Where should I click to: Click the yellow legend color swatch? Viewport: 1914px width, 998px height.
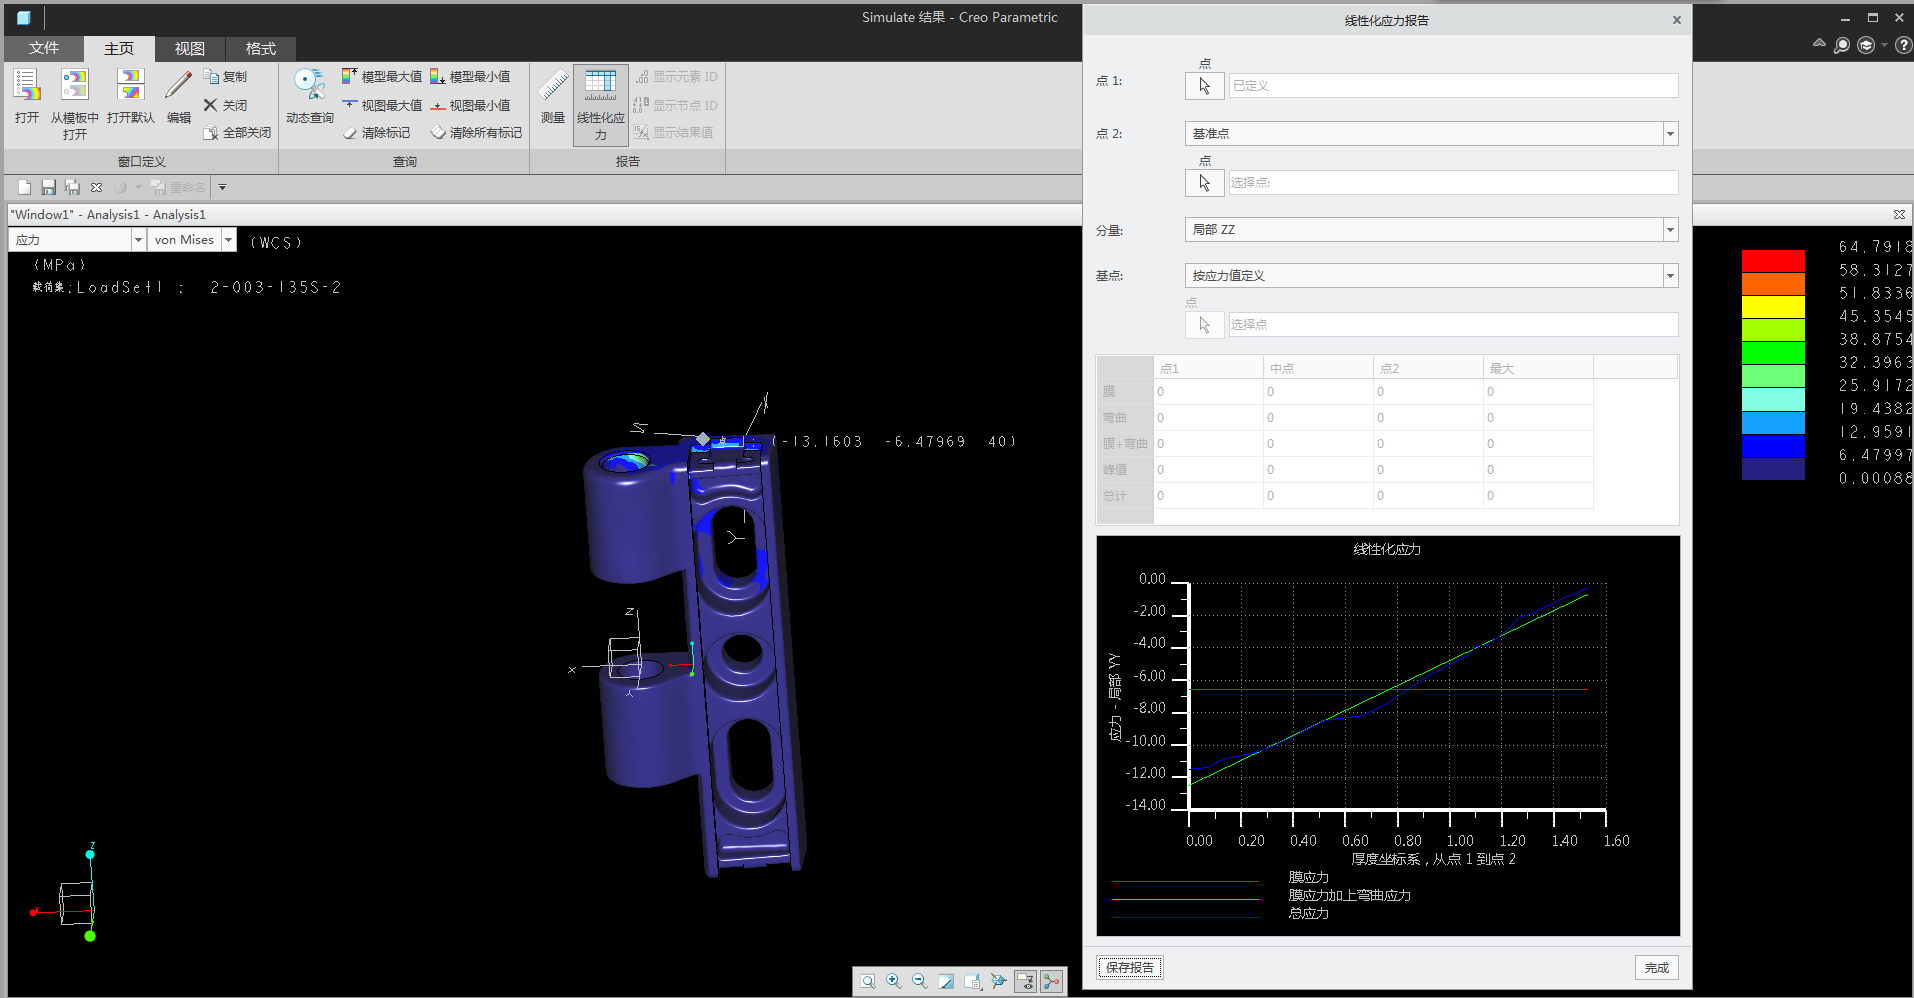(x=1773, y=307)
